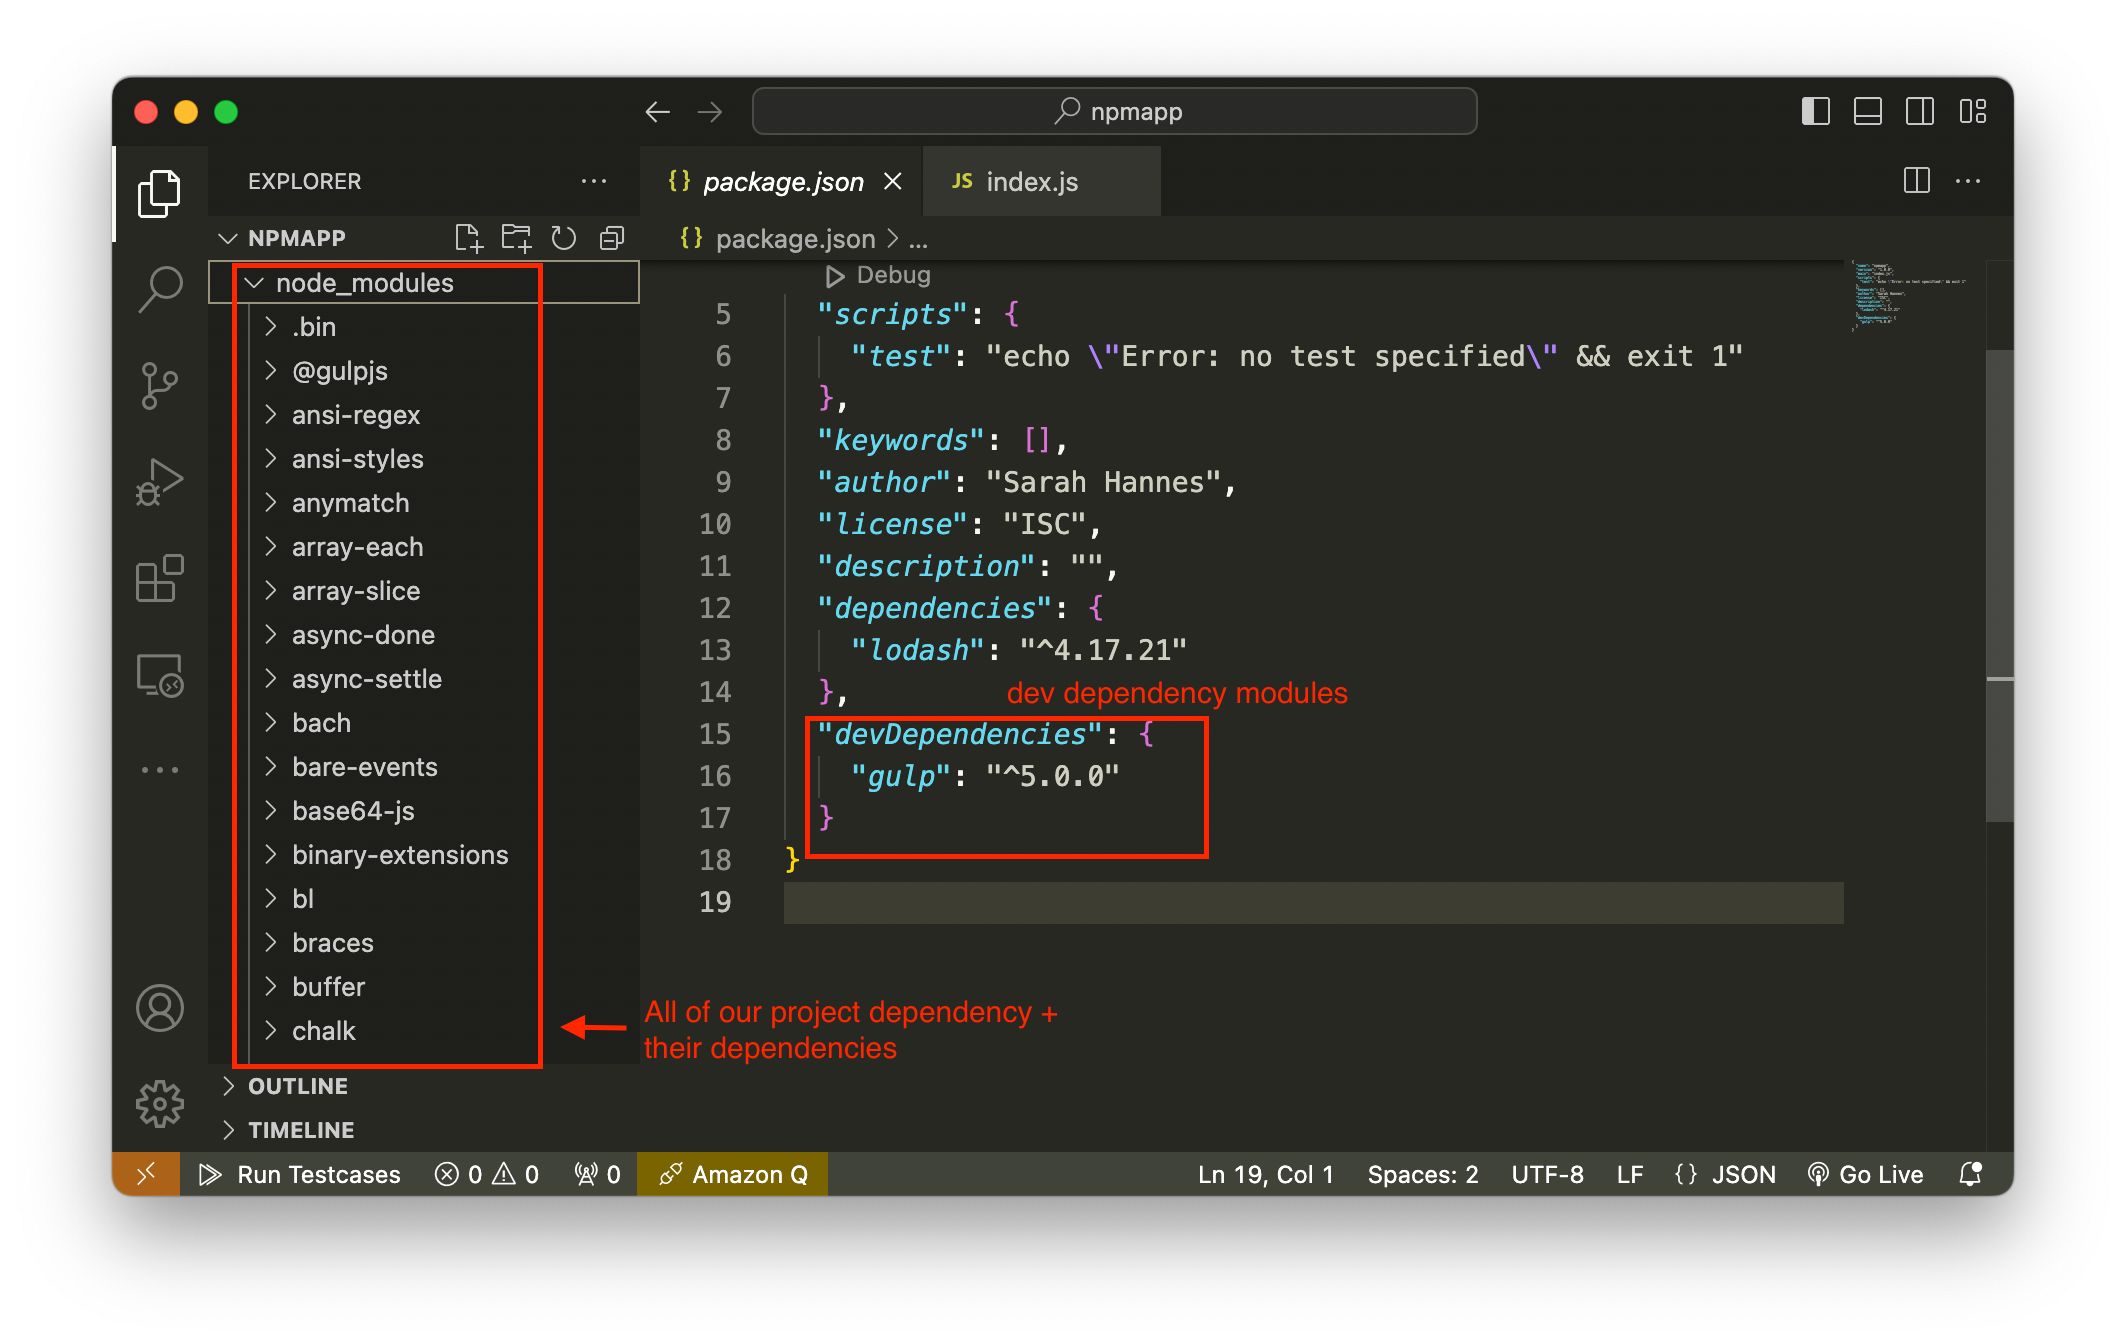
Task: Customize layout from title bar icon
Action: [x=1973, y=111]
